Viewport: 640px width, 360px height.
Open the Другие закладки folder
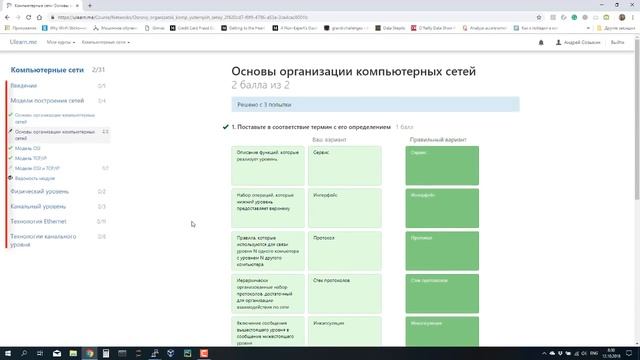pyautogui.click(x=616, y=28)
